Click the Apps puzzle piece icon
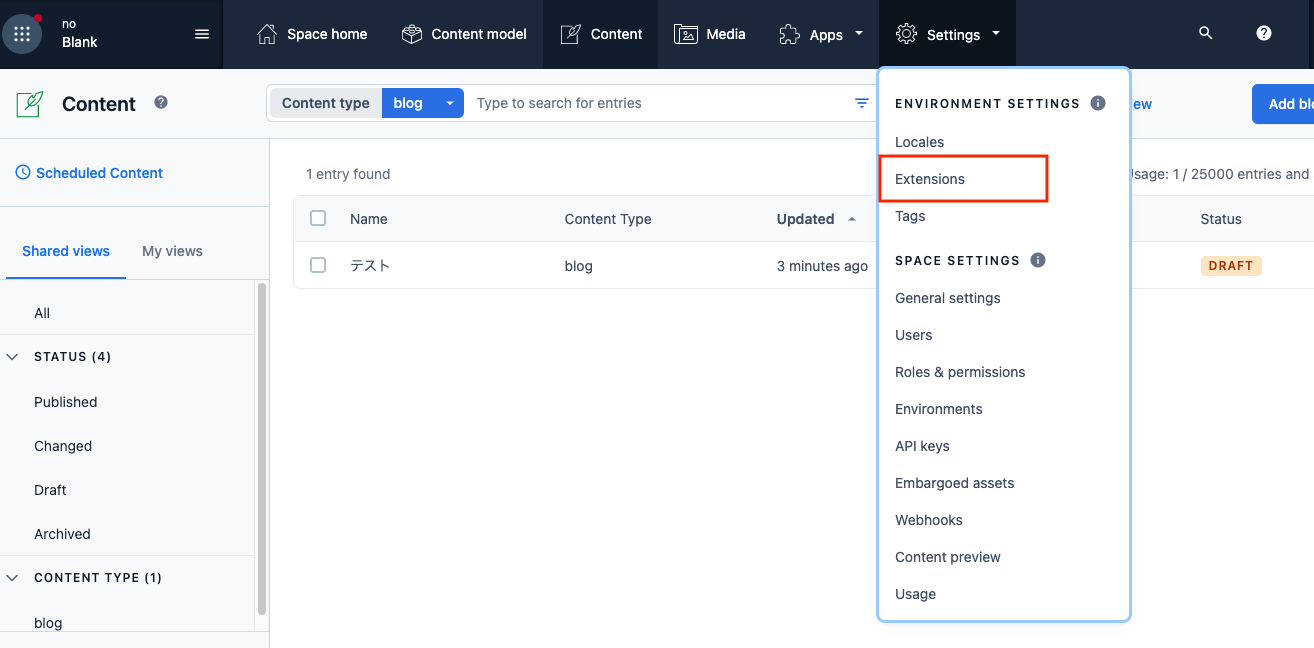 pyautogui.click(x=790, y=34)
